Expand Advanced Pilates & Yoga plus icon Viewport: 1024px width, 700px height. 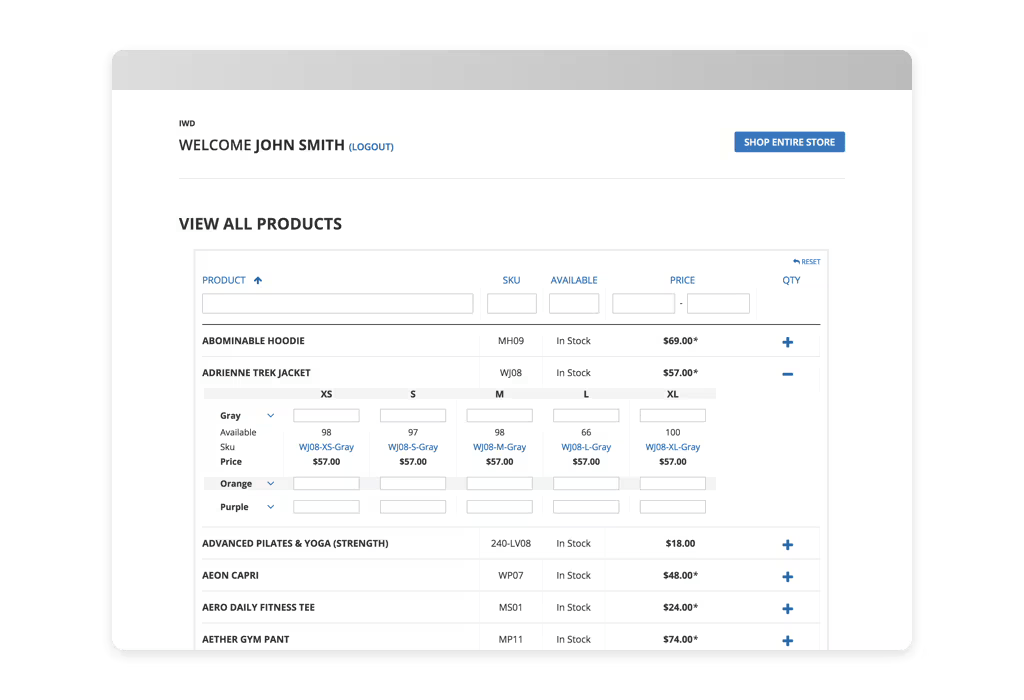pos(787,545)
